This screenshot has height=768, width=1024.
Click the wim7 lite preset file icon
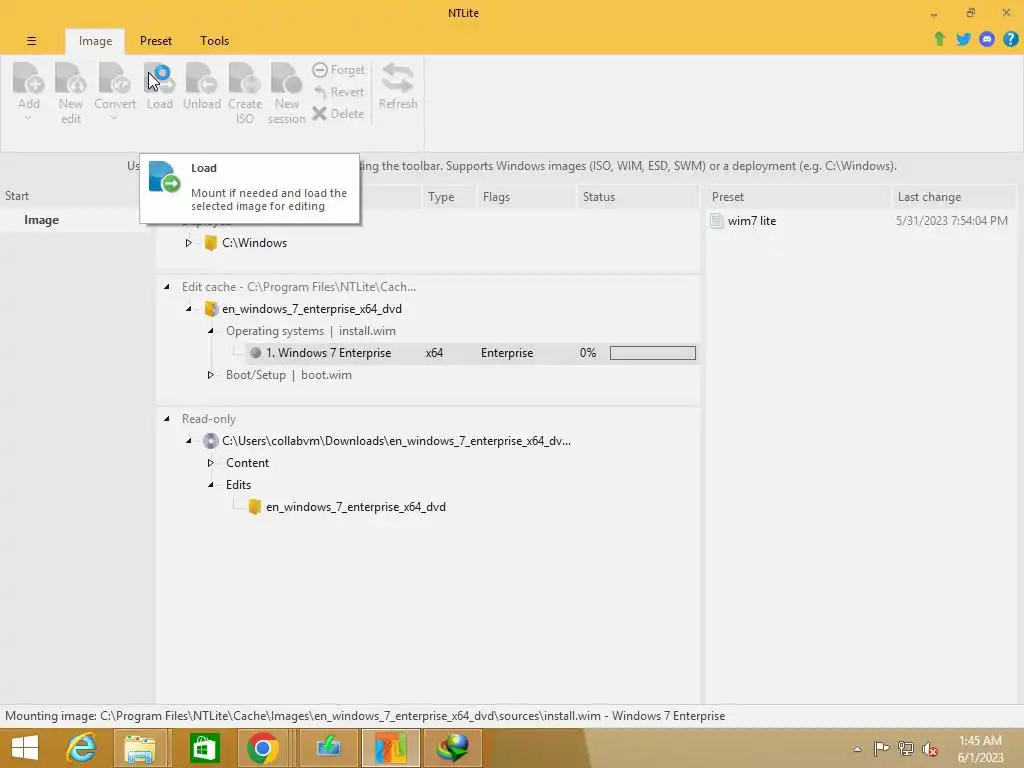click(716, 221)
